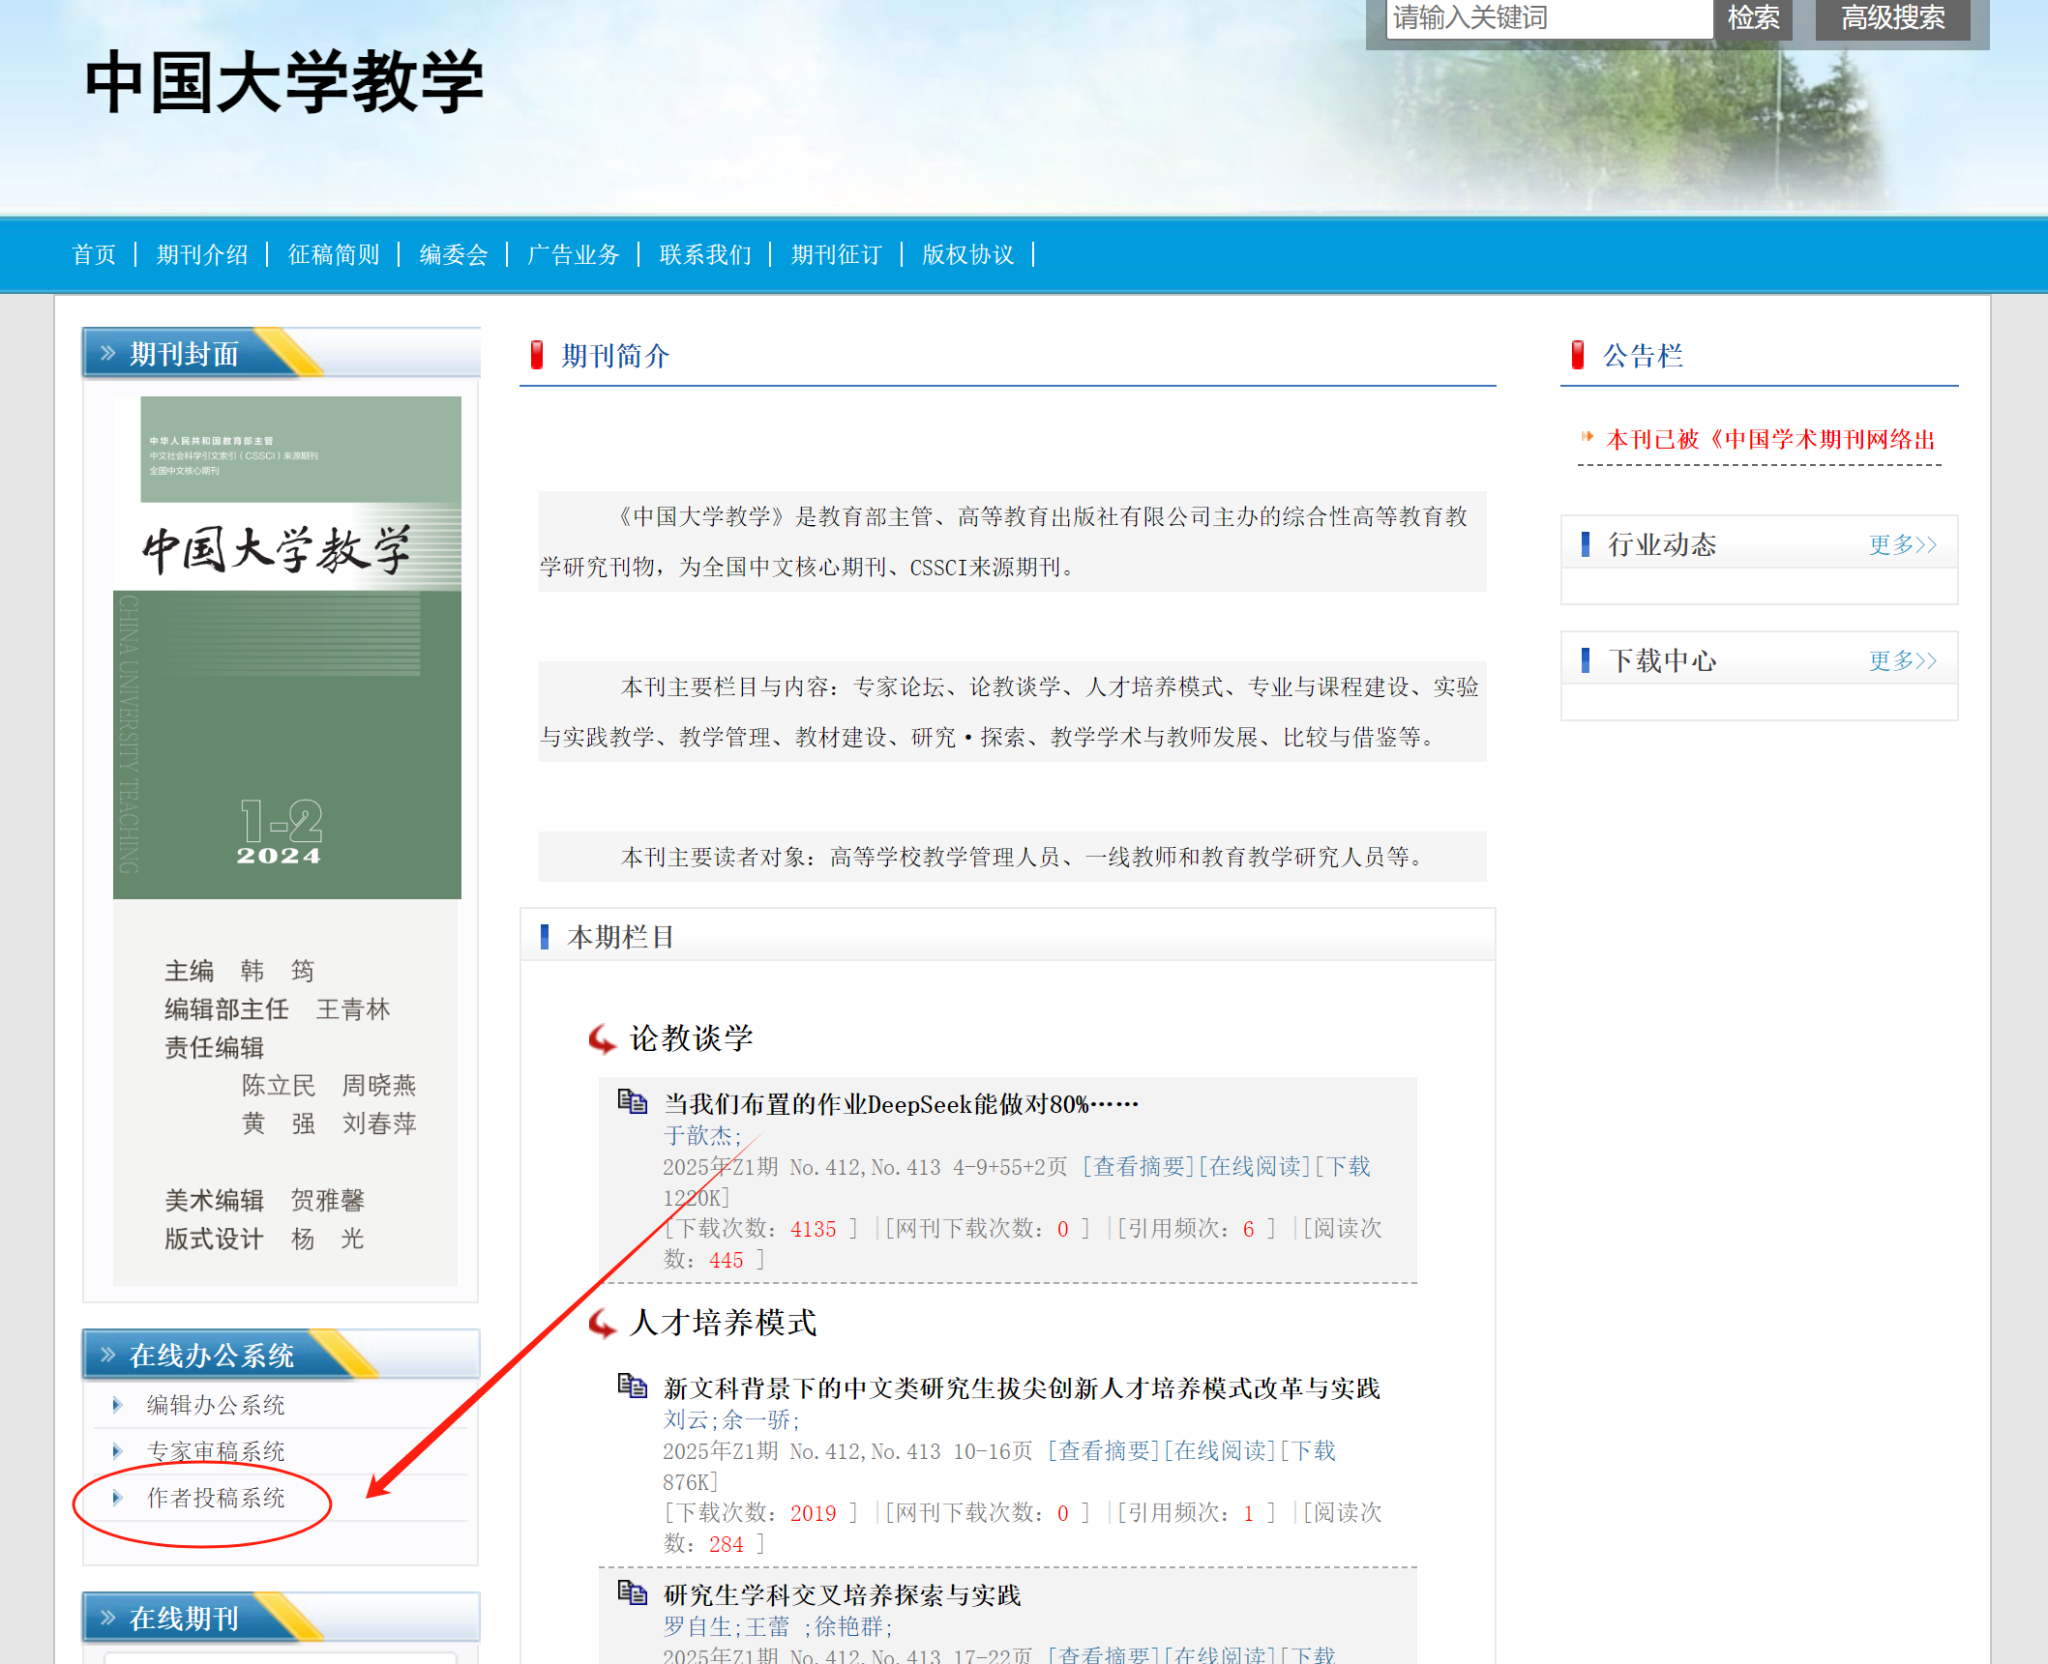
Task: Expand 下载中心 with 更多>> link
Action: pyautogui.click(x=1902, y=661)
